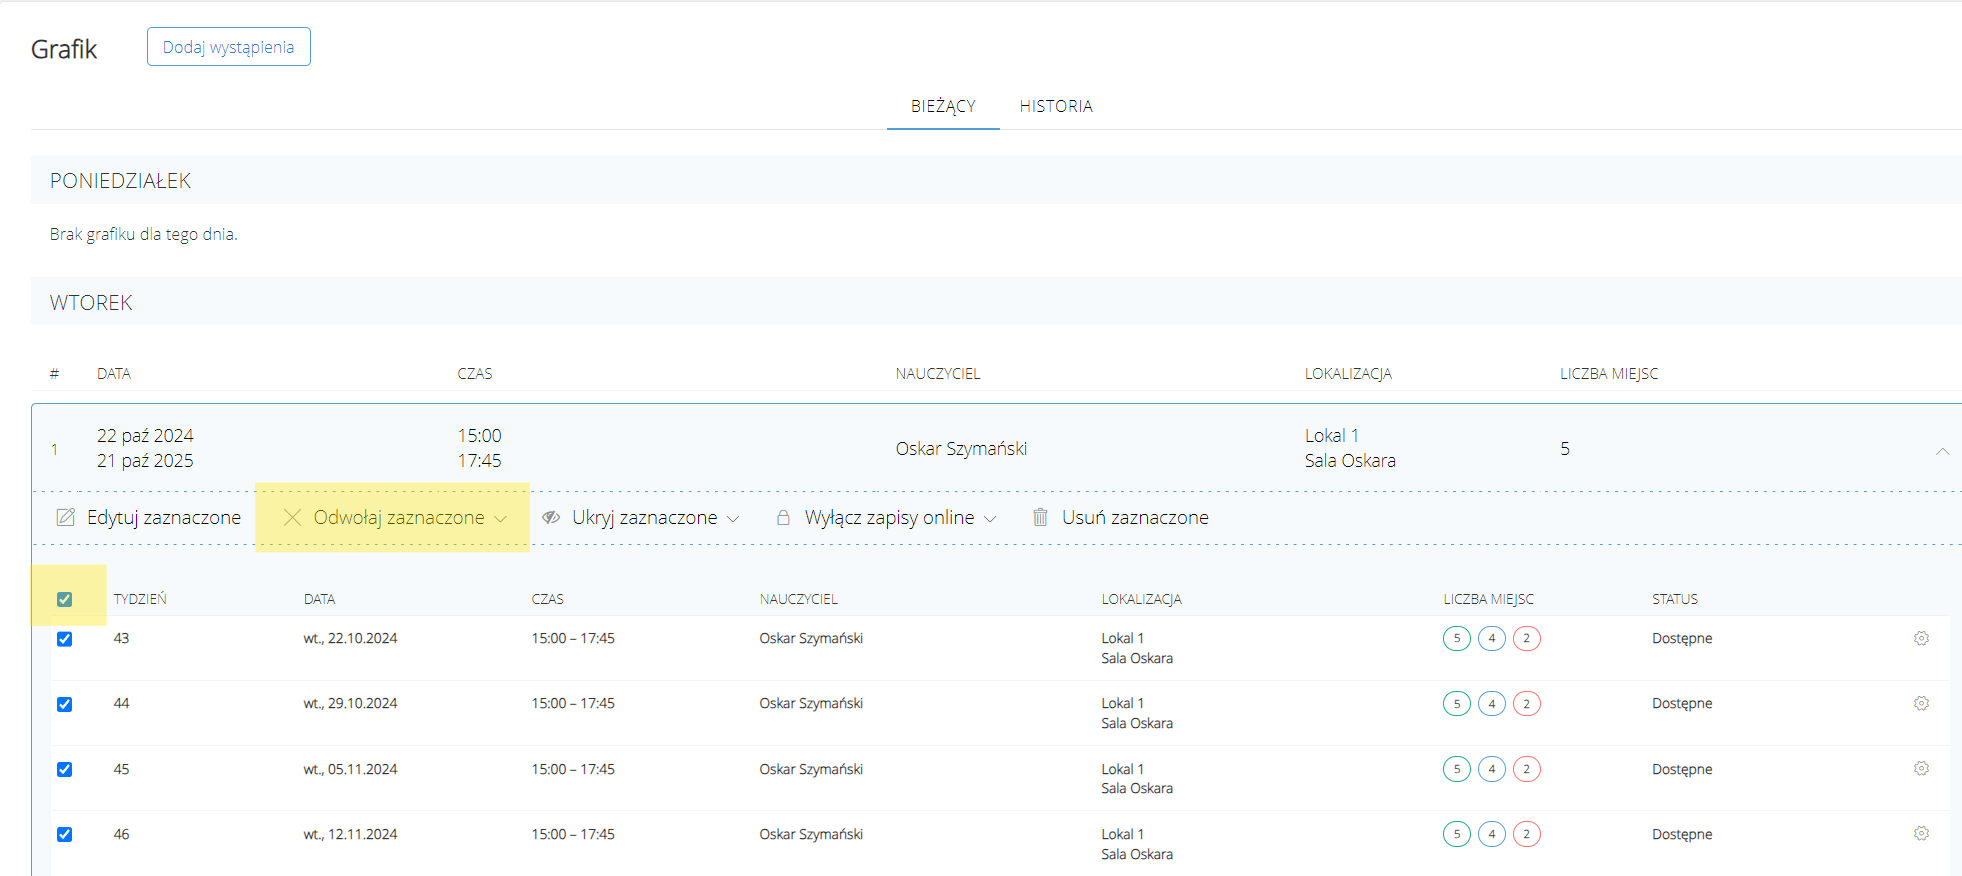1962x876 pixels.
Task: Click the date wt., 05.11.2024
Action: 351,769
